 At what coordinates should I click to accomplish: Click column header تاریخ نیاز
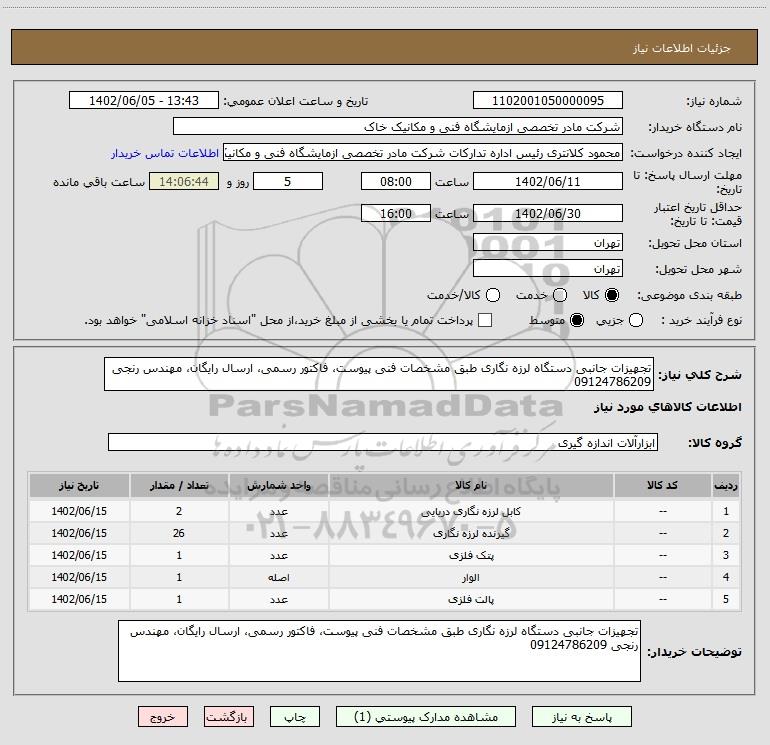pos(79,485)
